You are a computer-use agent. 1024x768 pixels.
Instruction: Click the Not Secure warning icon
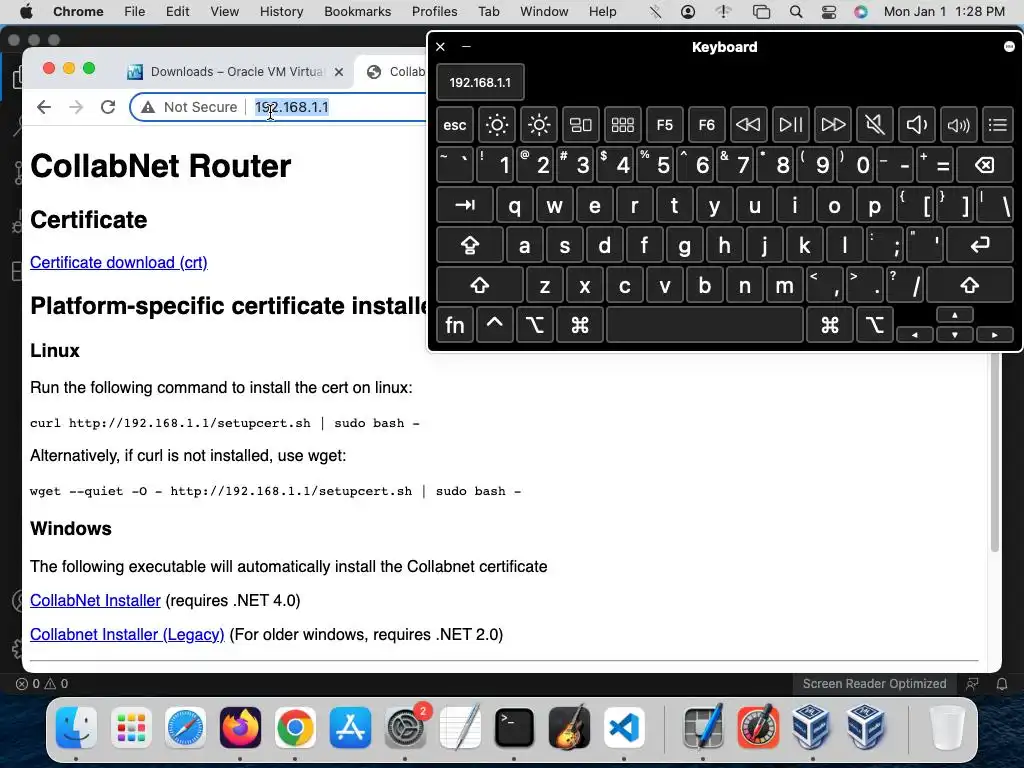click(148, 107)
